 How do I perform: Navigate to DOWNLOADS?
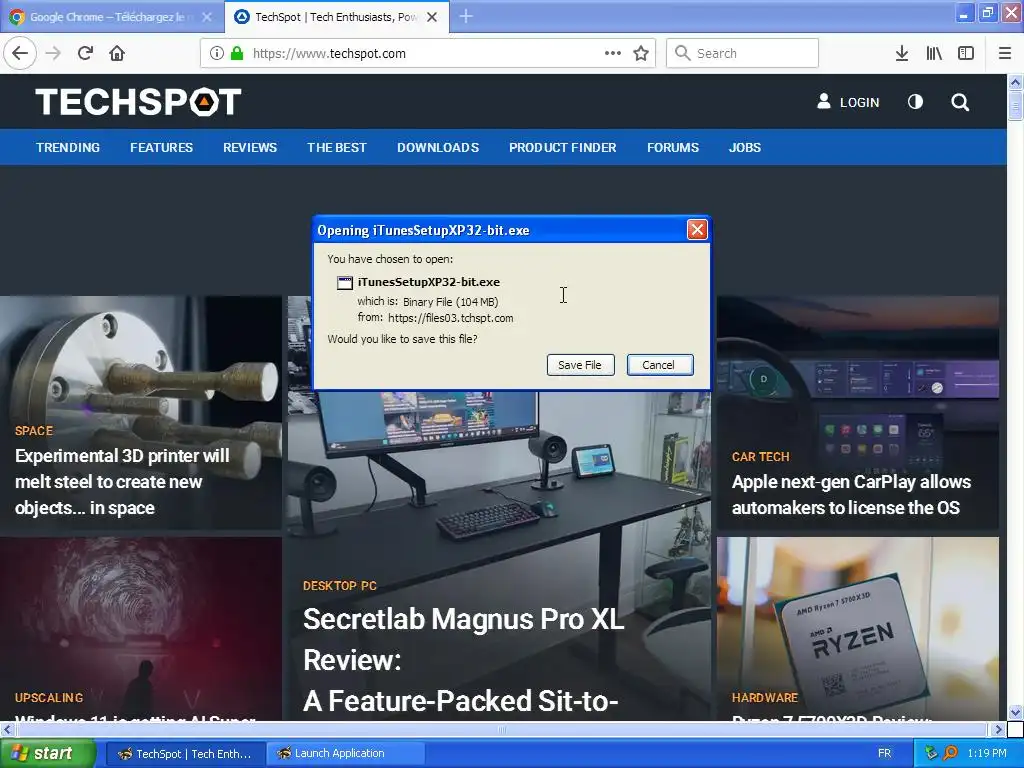[x=438, y=148]
